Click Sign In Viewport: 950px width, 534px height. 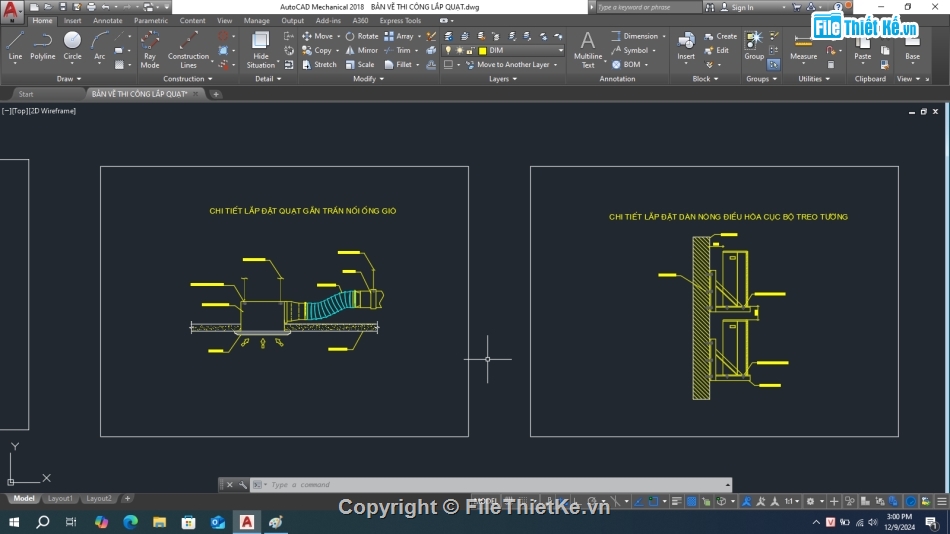[742, 7]
